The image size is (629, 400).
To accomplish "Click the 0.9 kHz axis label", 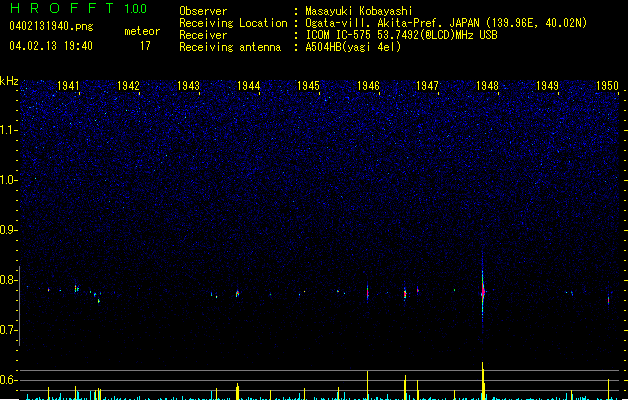I will [8, 230].
